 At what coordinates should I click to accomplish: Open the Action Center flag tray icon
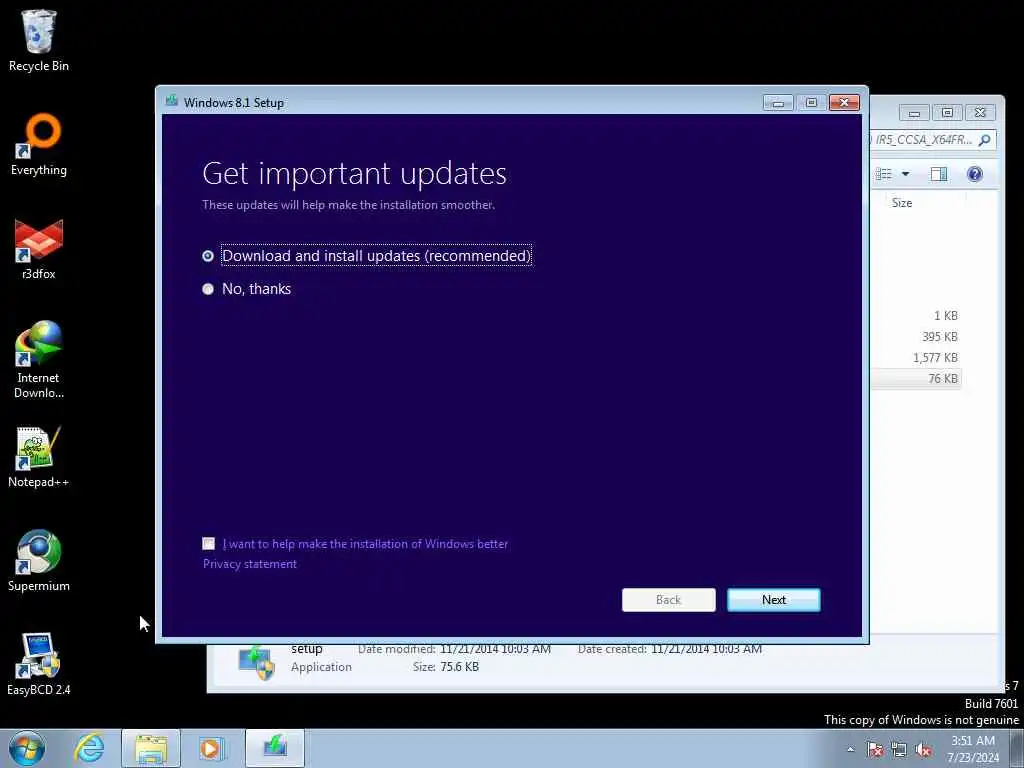click(x=875, y=750)
